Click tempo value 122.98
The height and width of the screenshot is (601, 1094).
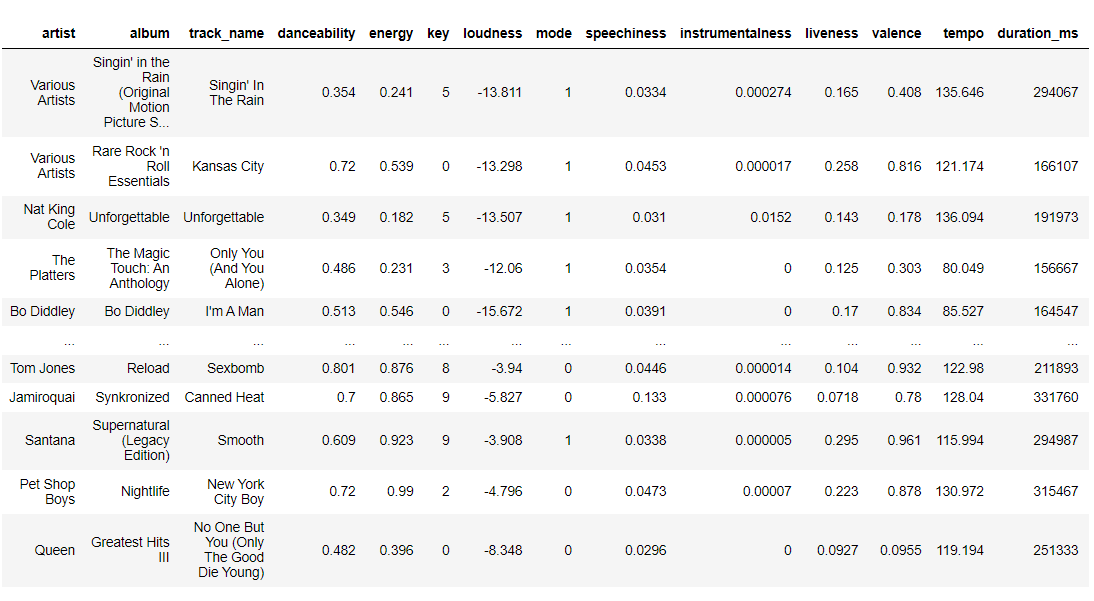coord(964,368)
